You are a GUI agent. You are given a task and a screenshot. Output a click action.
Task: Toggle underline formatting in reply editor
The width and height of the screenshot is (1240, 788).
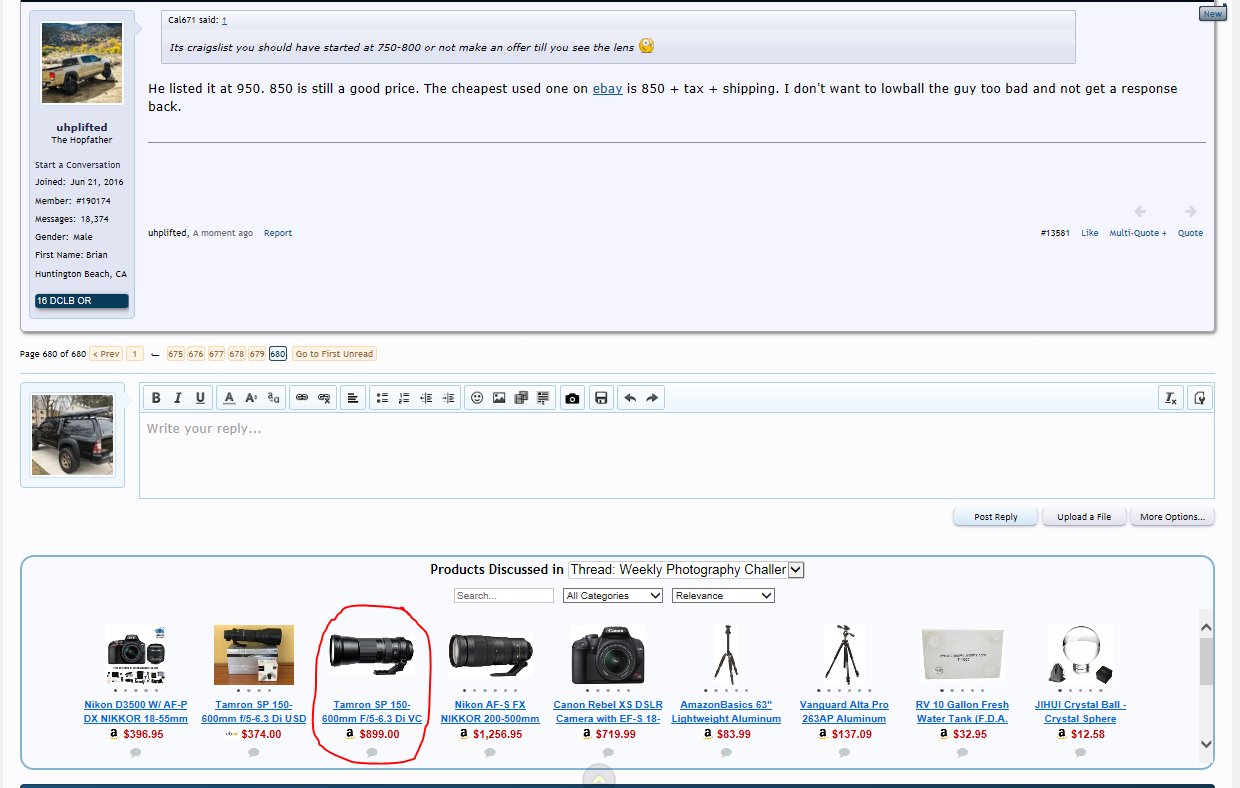(x=200, y=398)
